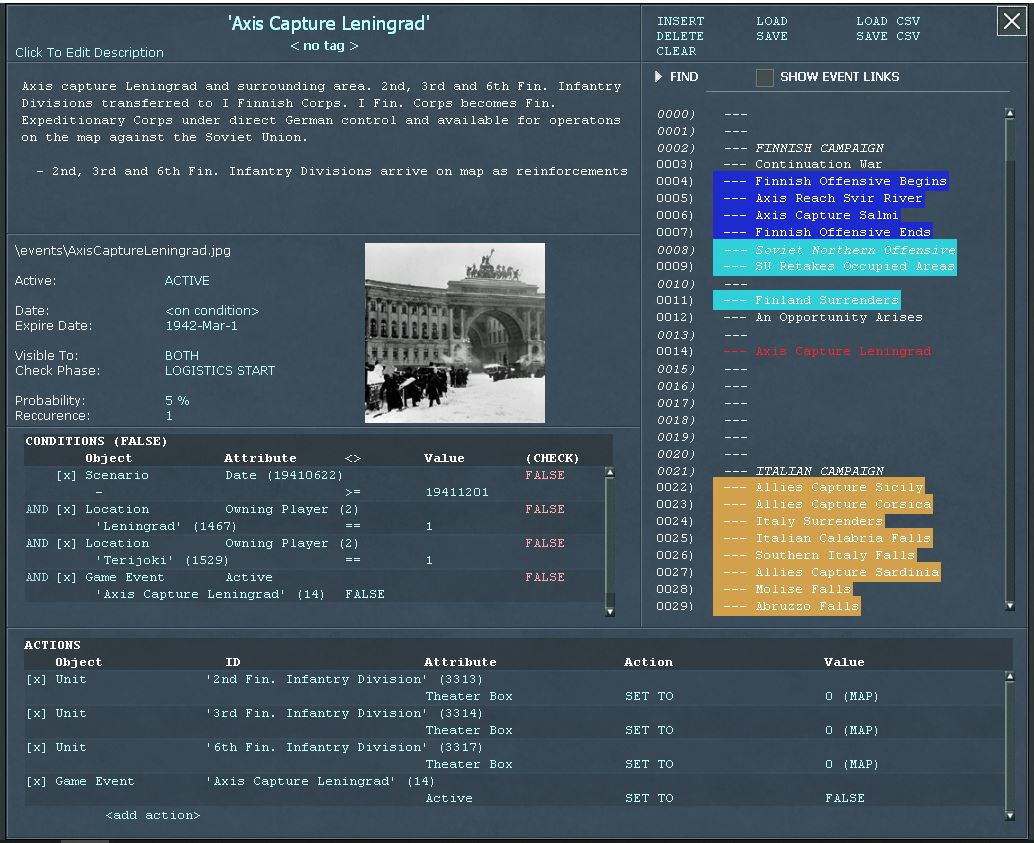1034x843 pixels.
Task: Toggle [x] for 2nd Fin. Infantry Division action
Action: tap(36, 680)
